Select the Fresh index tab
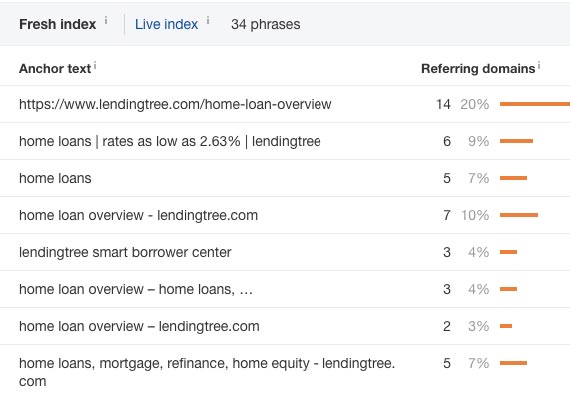This screenshot has height=398, width=570. click(x=57, y=24)
